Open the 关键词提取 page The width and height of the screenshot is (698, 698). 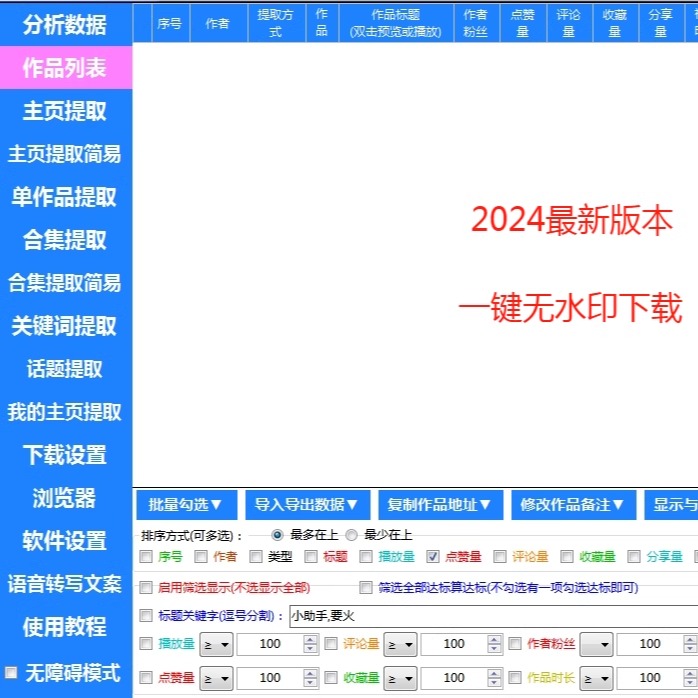click(x=65, y=326)
